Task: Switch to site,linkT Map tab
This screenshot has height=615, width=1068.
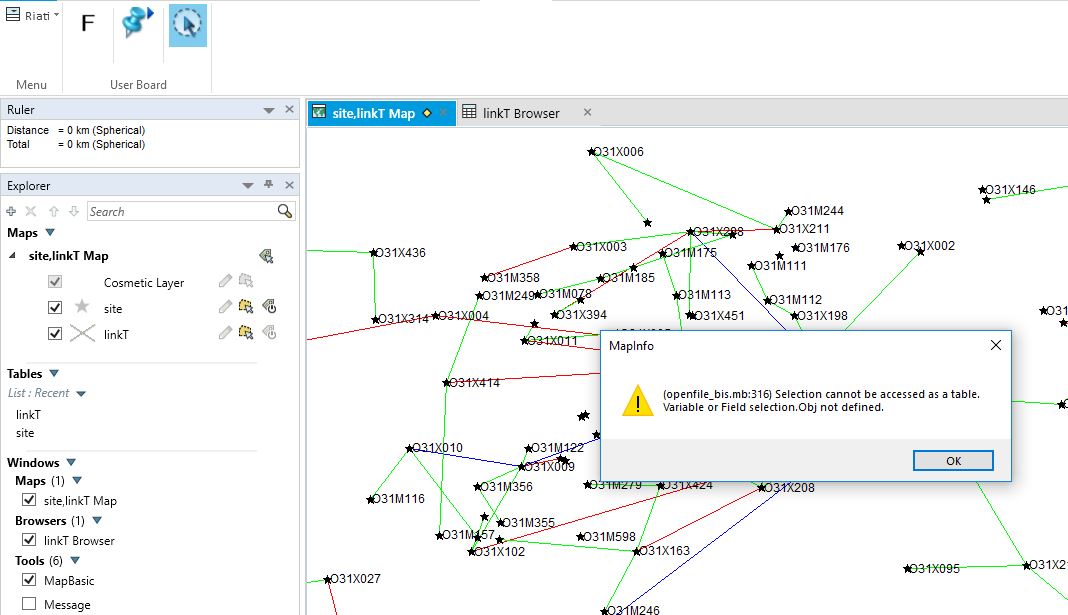Action: [x=373, y=113]
